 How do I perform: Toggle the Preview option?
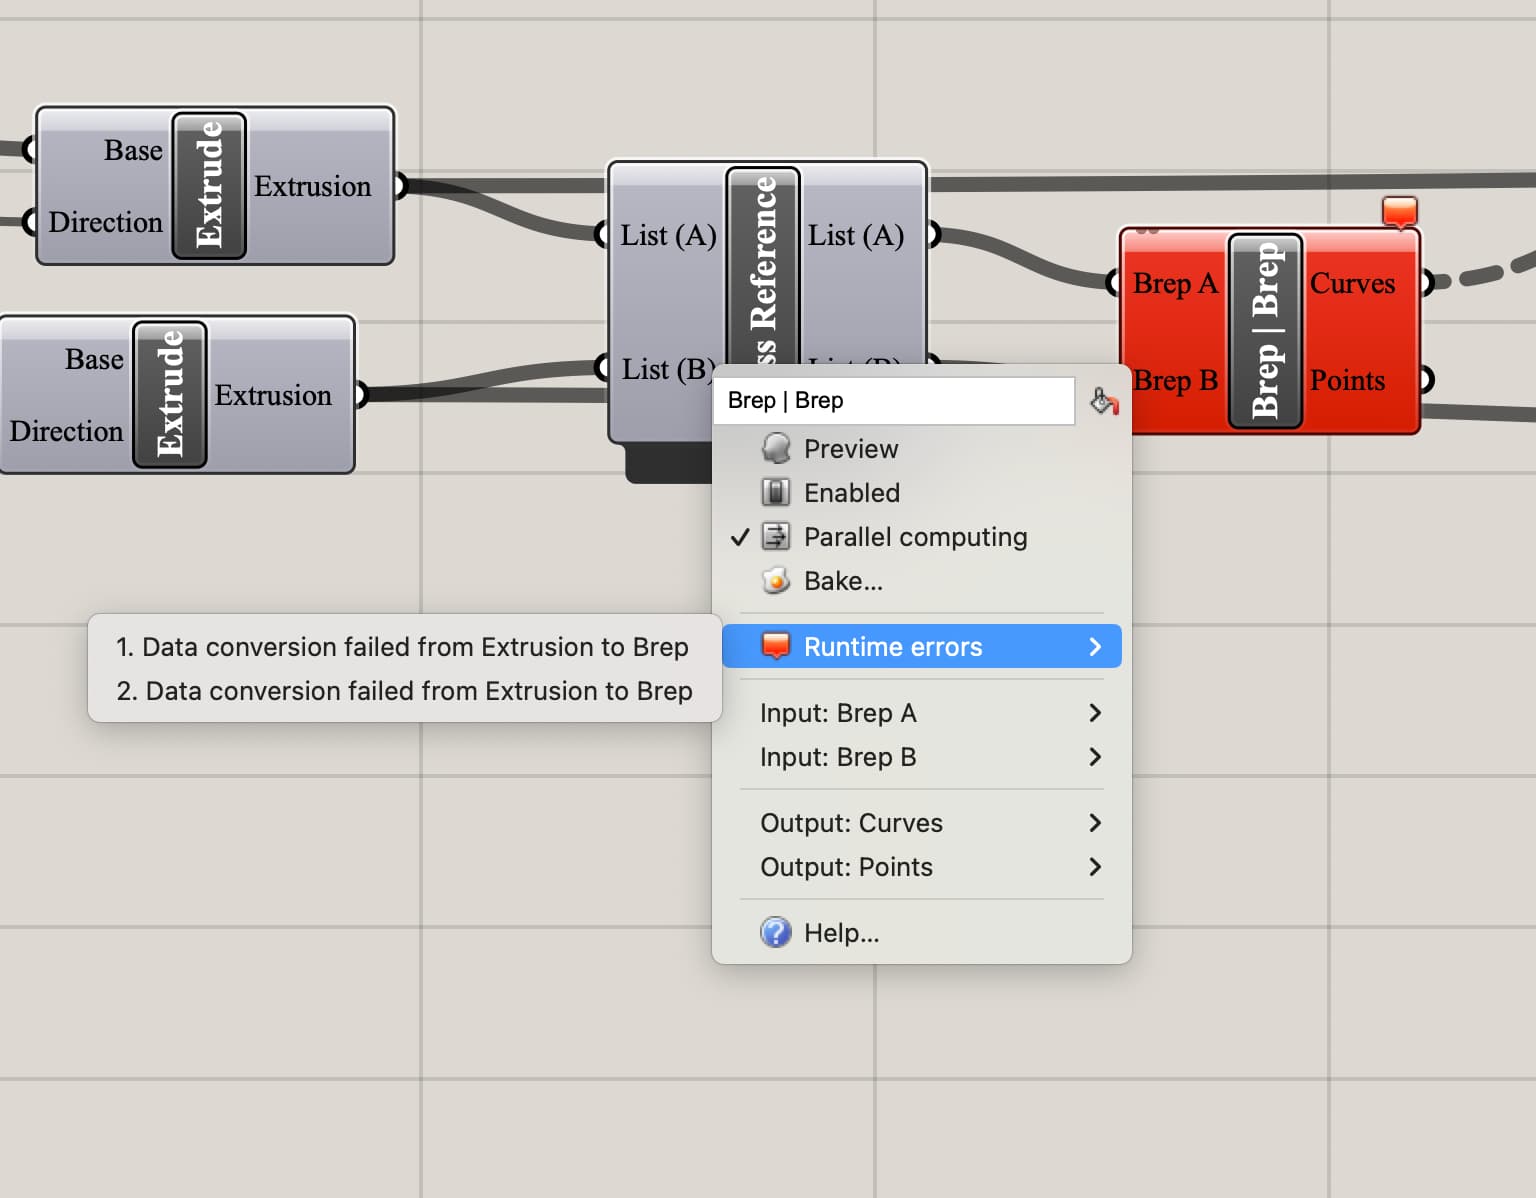[850, 448]
